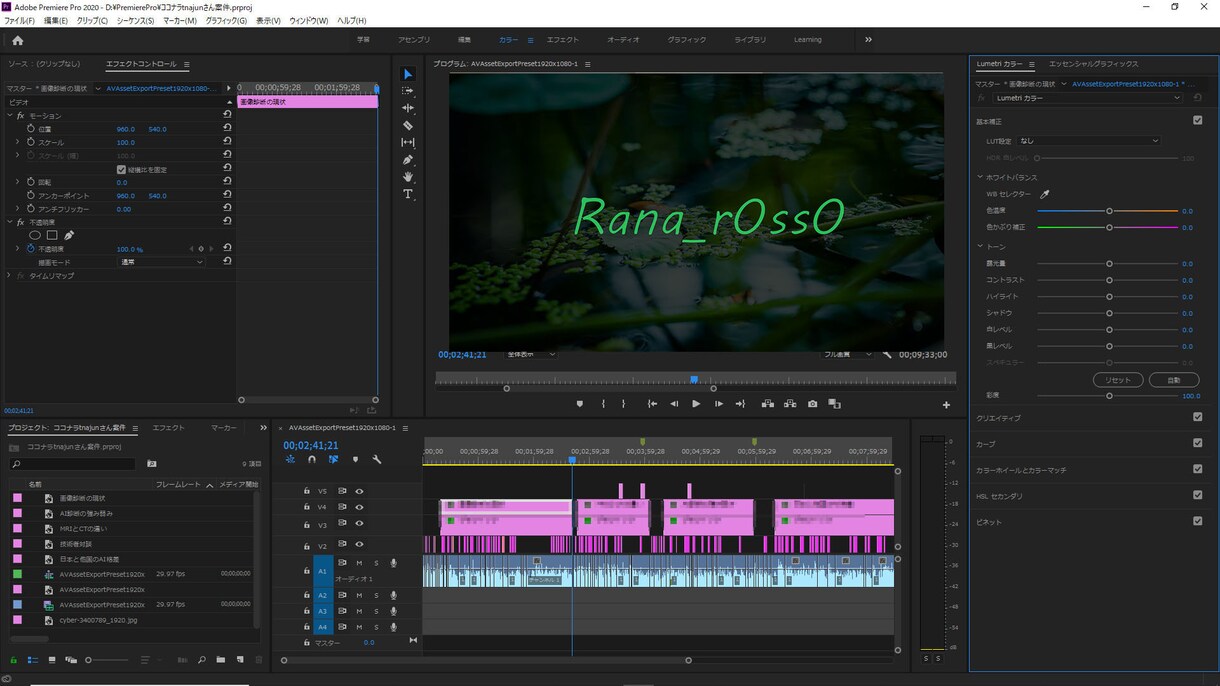Select the Ripple Edit tool
This screenshot has width=1220, height=686.
point(408,108)
